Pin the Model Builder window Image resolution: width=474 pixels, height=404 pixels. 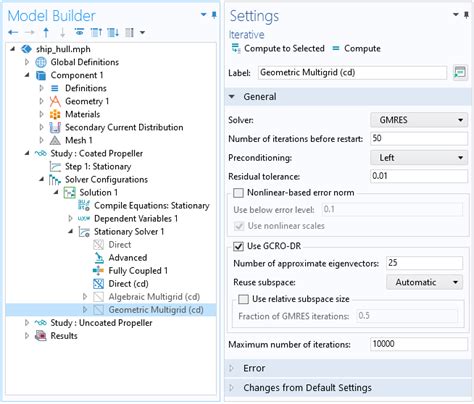[x=214, y=15]
